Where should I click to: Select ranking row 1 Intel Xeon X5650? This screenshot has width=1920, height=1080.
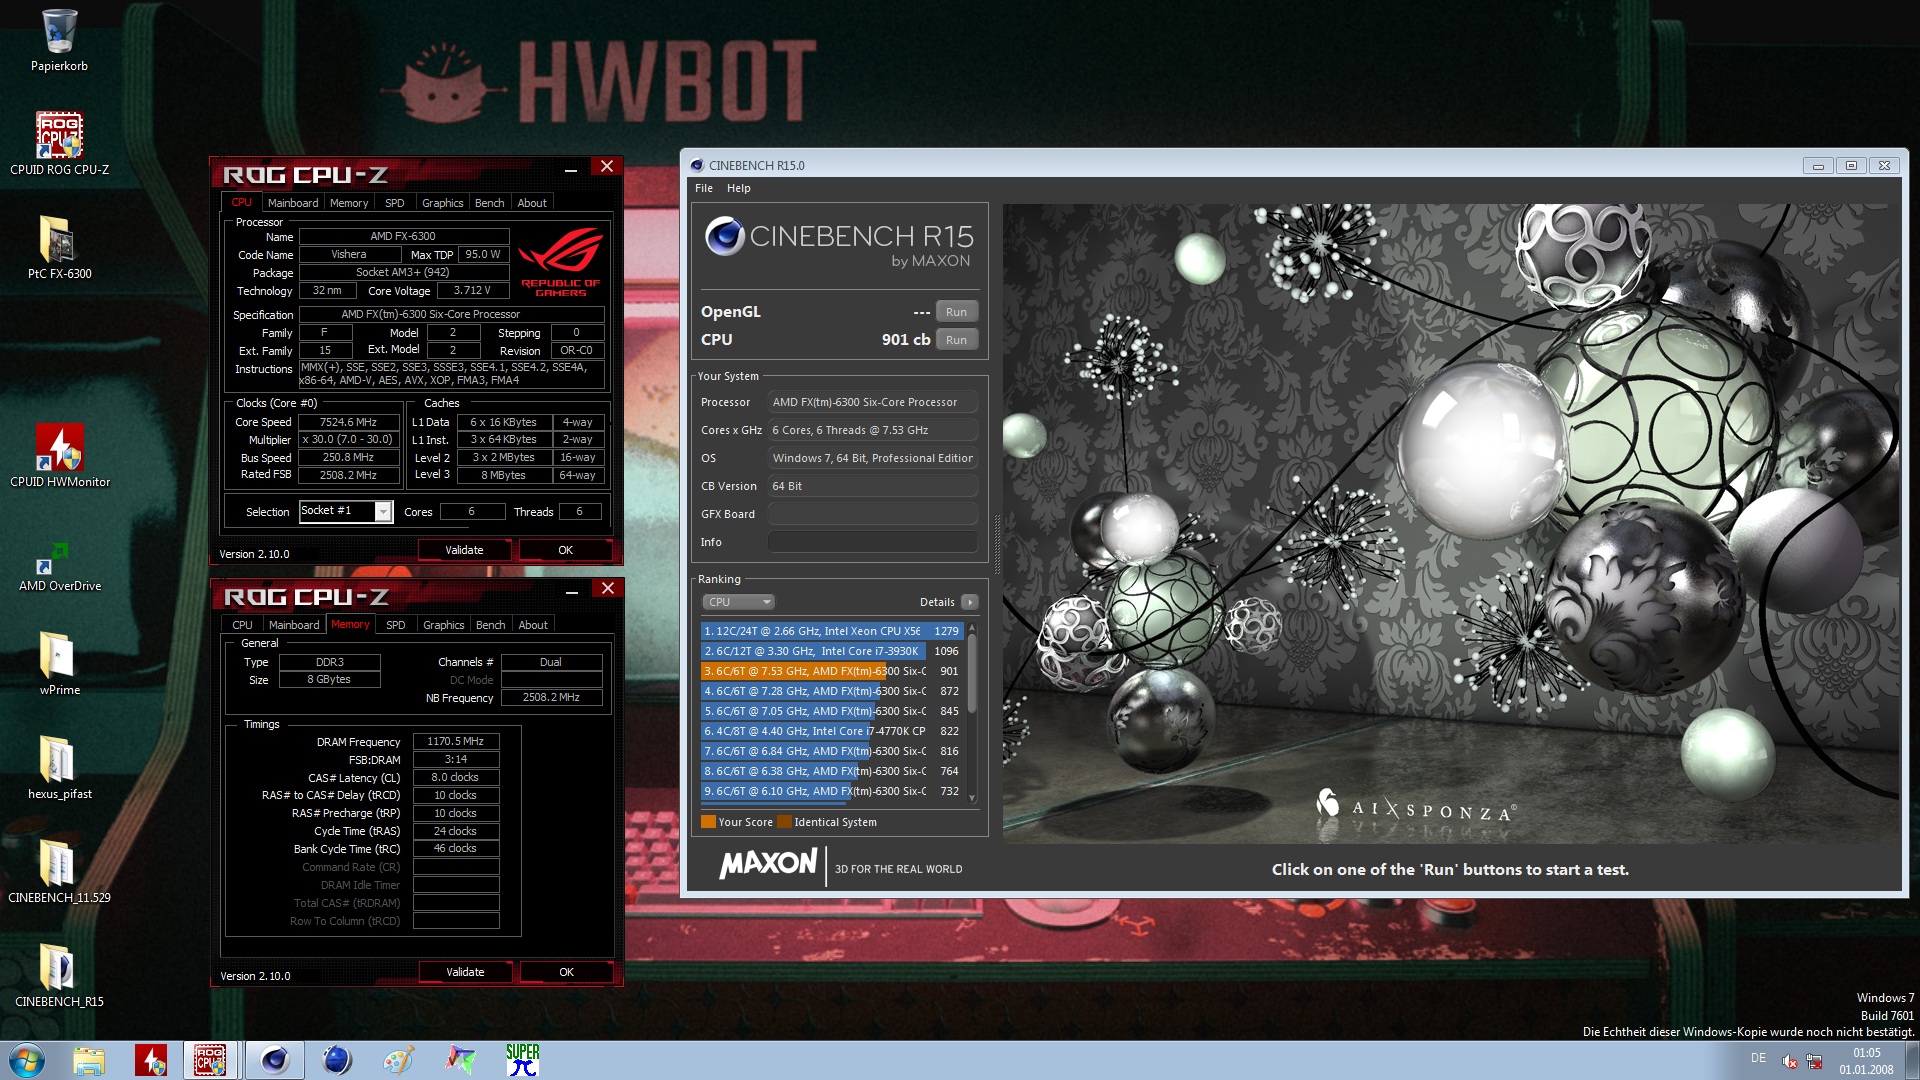click(x=831, y=631)
